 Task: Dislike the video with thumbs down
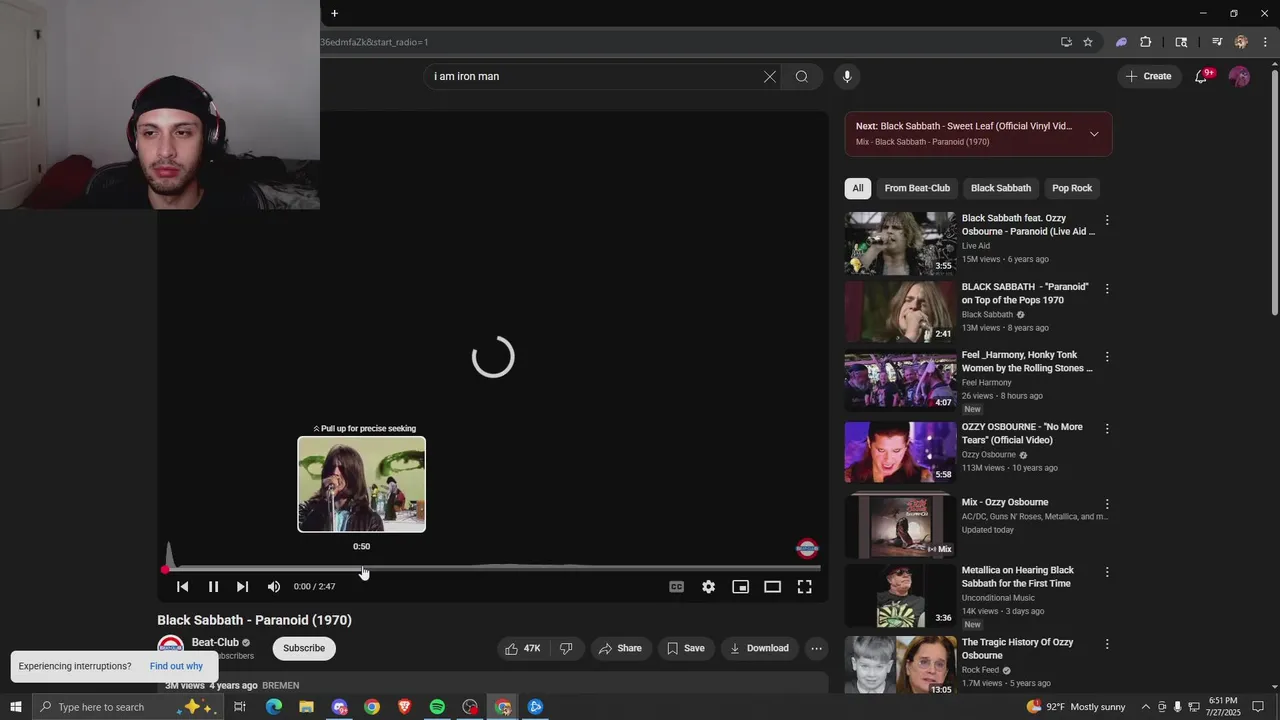pos(566,648)
